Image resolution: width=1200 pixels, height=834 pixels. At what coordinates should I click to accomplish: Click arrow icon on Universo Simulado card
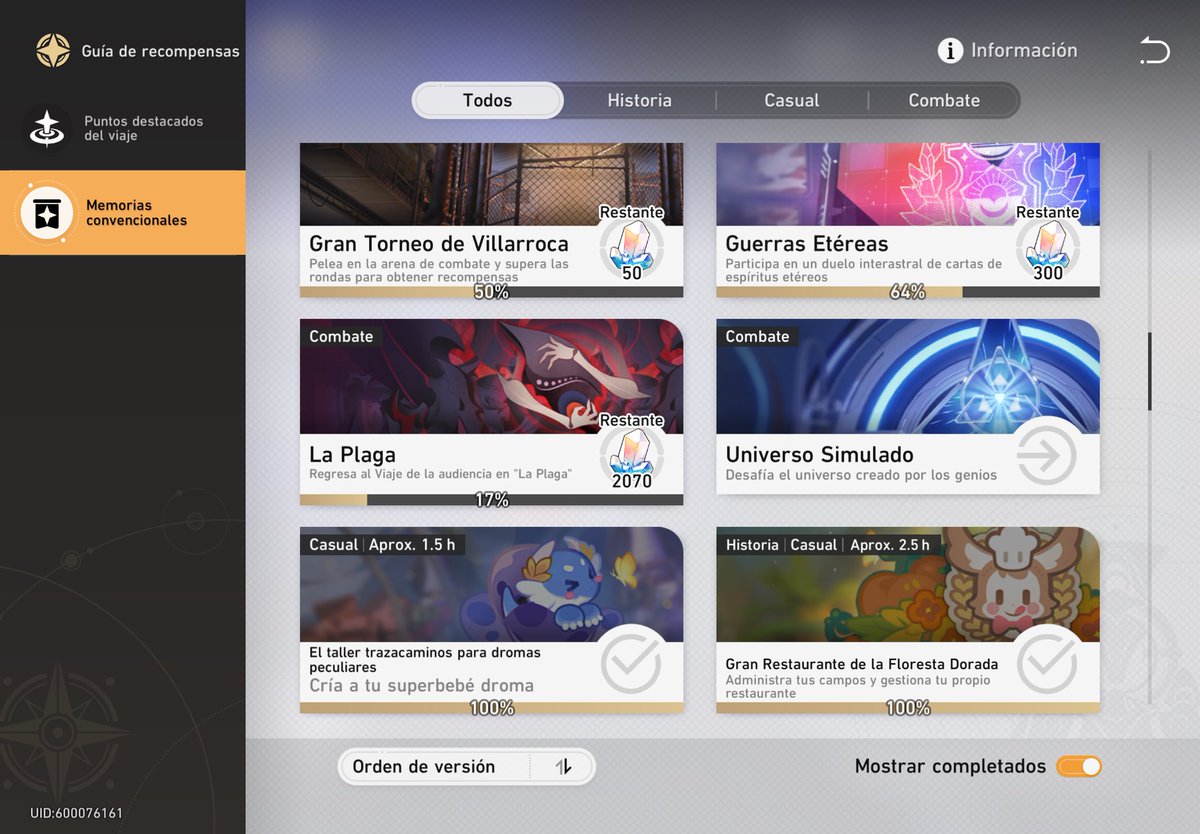tap(1046, 456)
